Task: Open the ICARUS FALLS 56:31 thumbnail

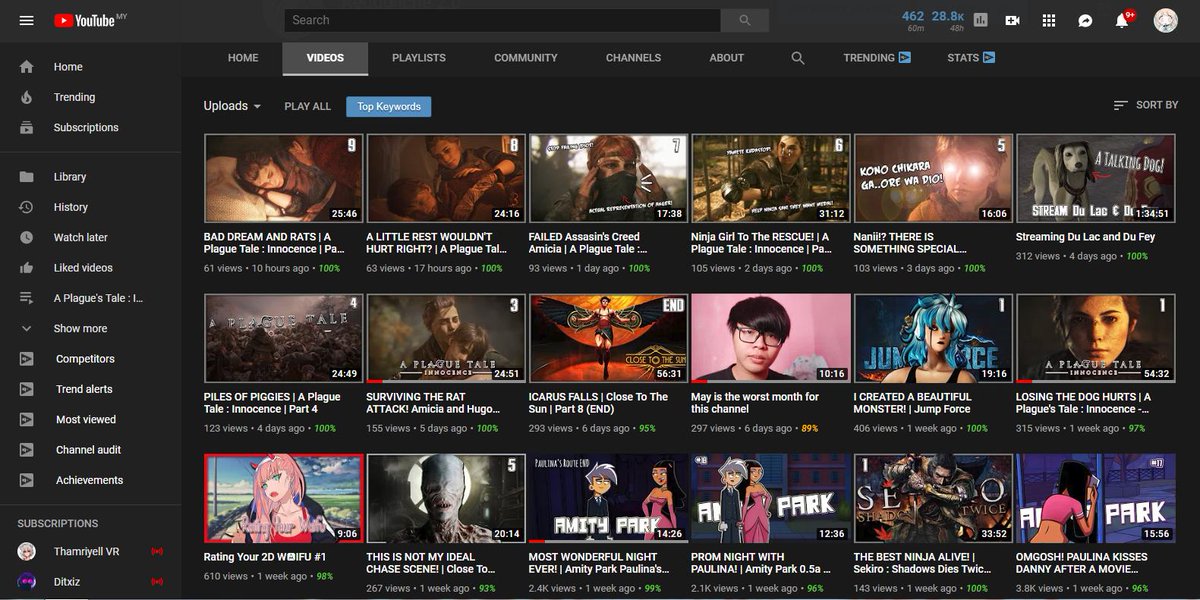Action: [x=608, y=338]
